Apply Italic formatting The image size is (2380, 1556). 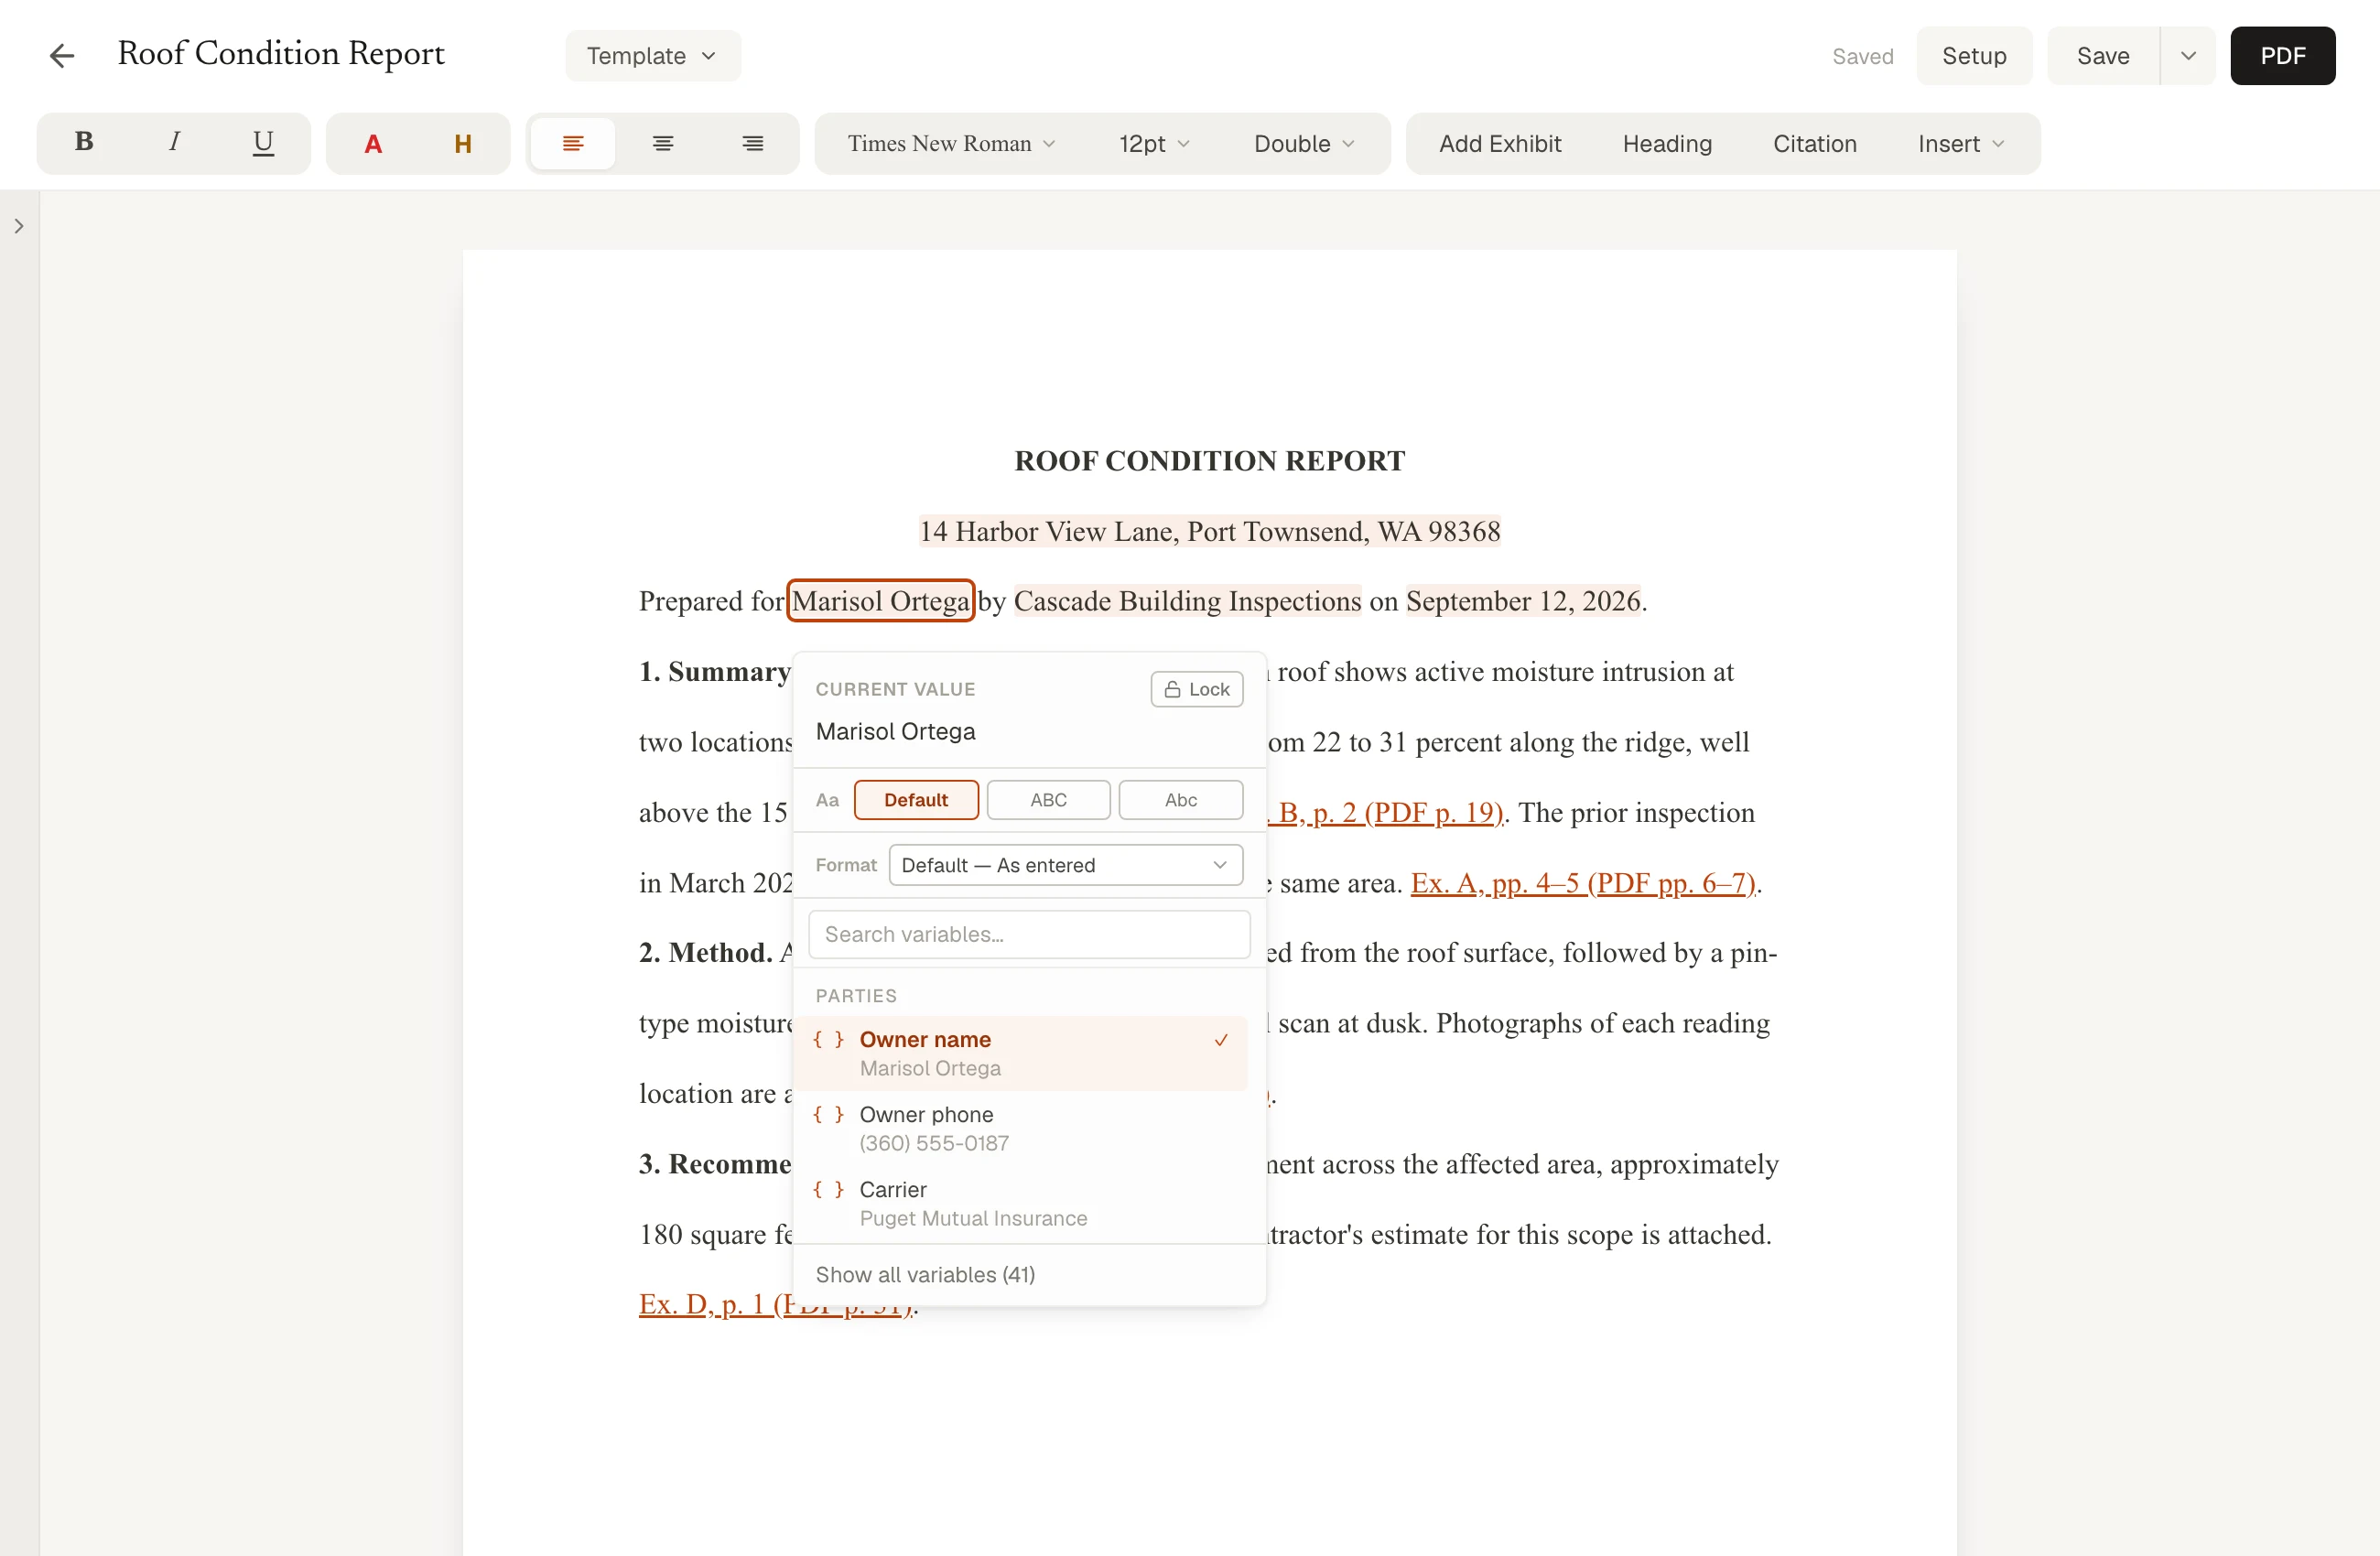click(x=174, y=143)
